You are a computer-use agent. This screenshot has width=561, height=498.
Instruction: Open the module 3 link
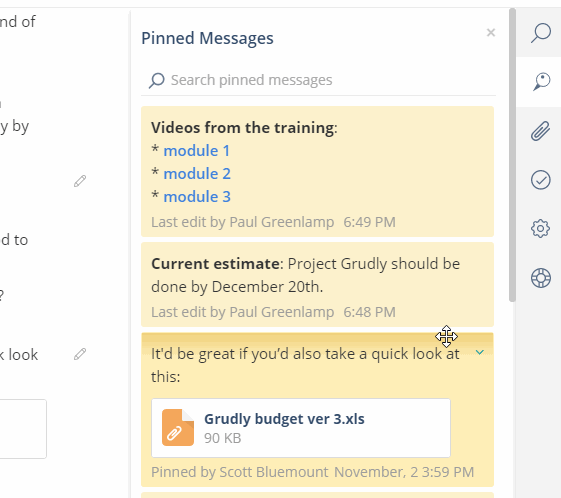(x=197, y=197)
